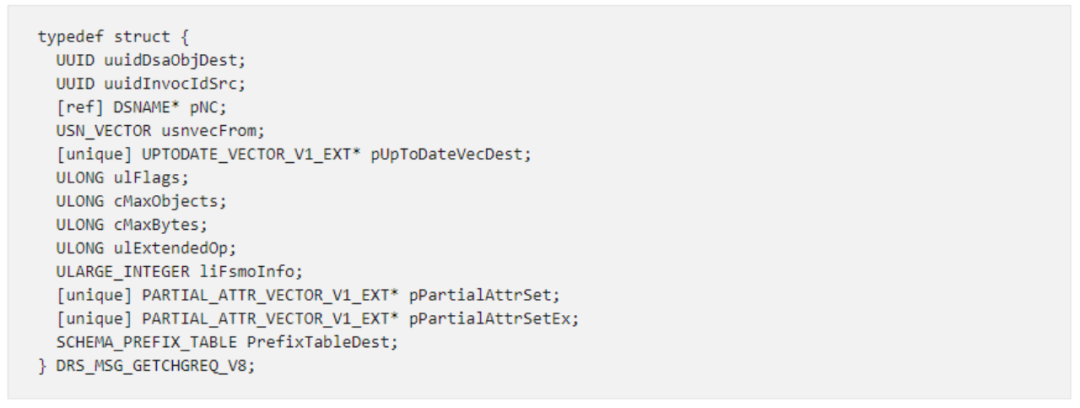Click the typedef struct opening line
Viewport: 1080px width, 408px height.
click(104, 37)
